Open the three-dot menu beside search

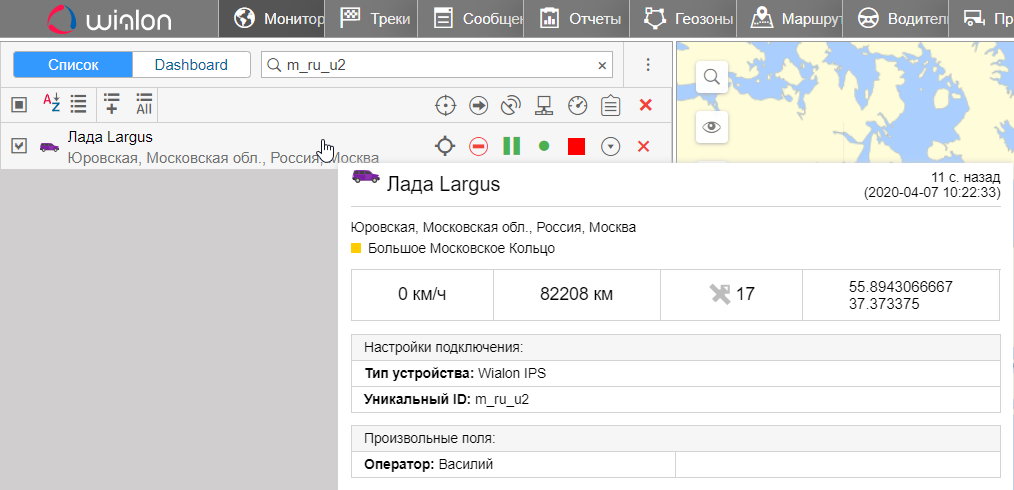point(648,65)
